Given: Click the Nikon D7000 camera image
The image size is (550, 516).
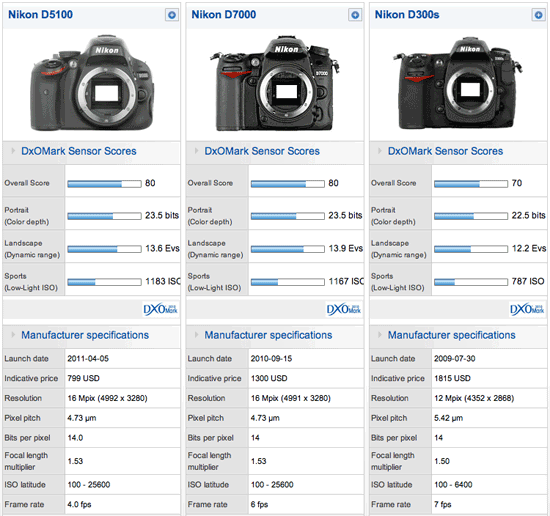Looking at the screenshot, I should (x=275, y=83).
